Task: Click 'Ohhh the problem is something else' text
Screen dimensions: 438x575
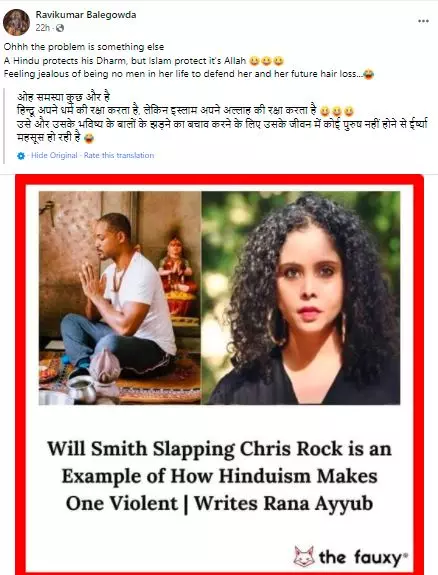Action: tap(84, 47)
